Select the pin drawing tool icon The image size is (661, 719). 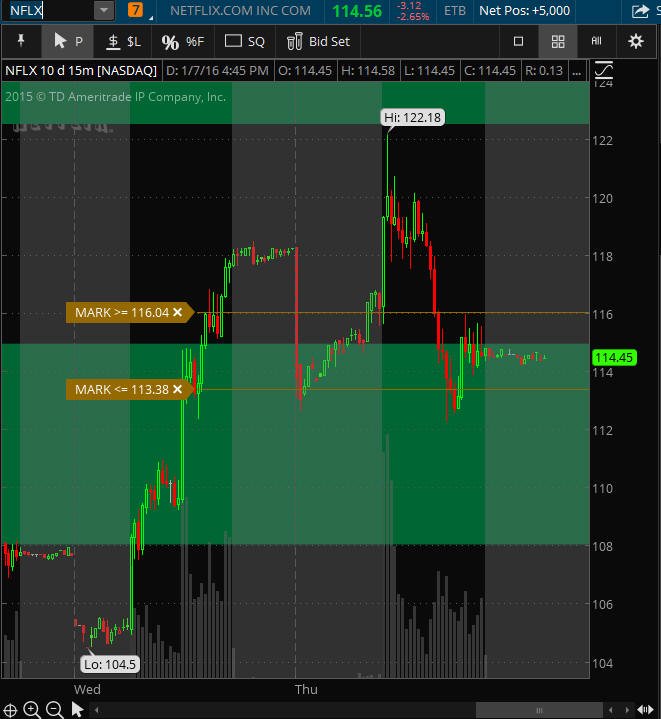pyautogui.click(x=21, y=41)
